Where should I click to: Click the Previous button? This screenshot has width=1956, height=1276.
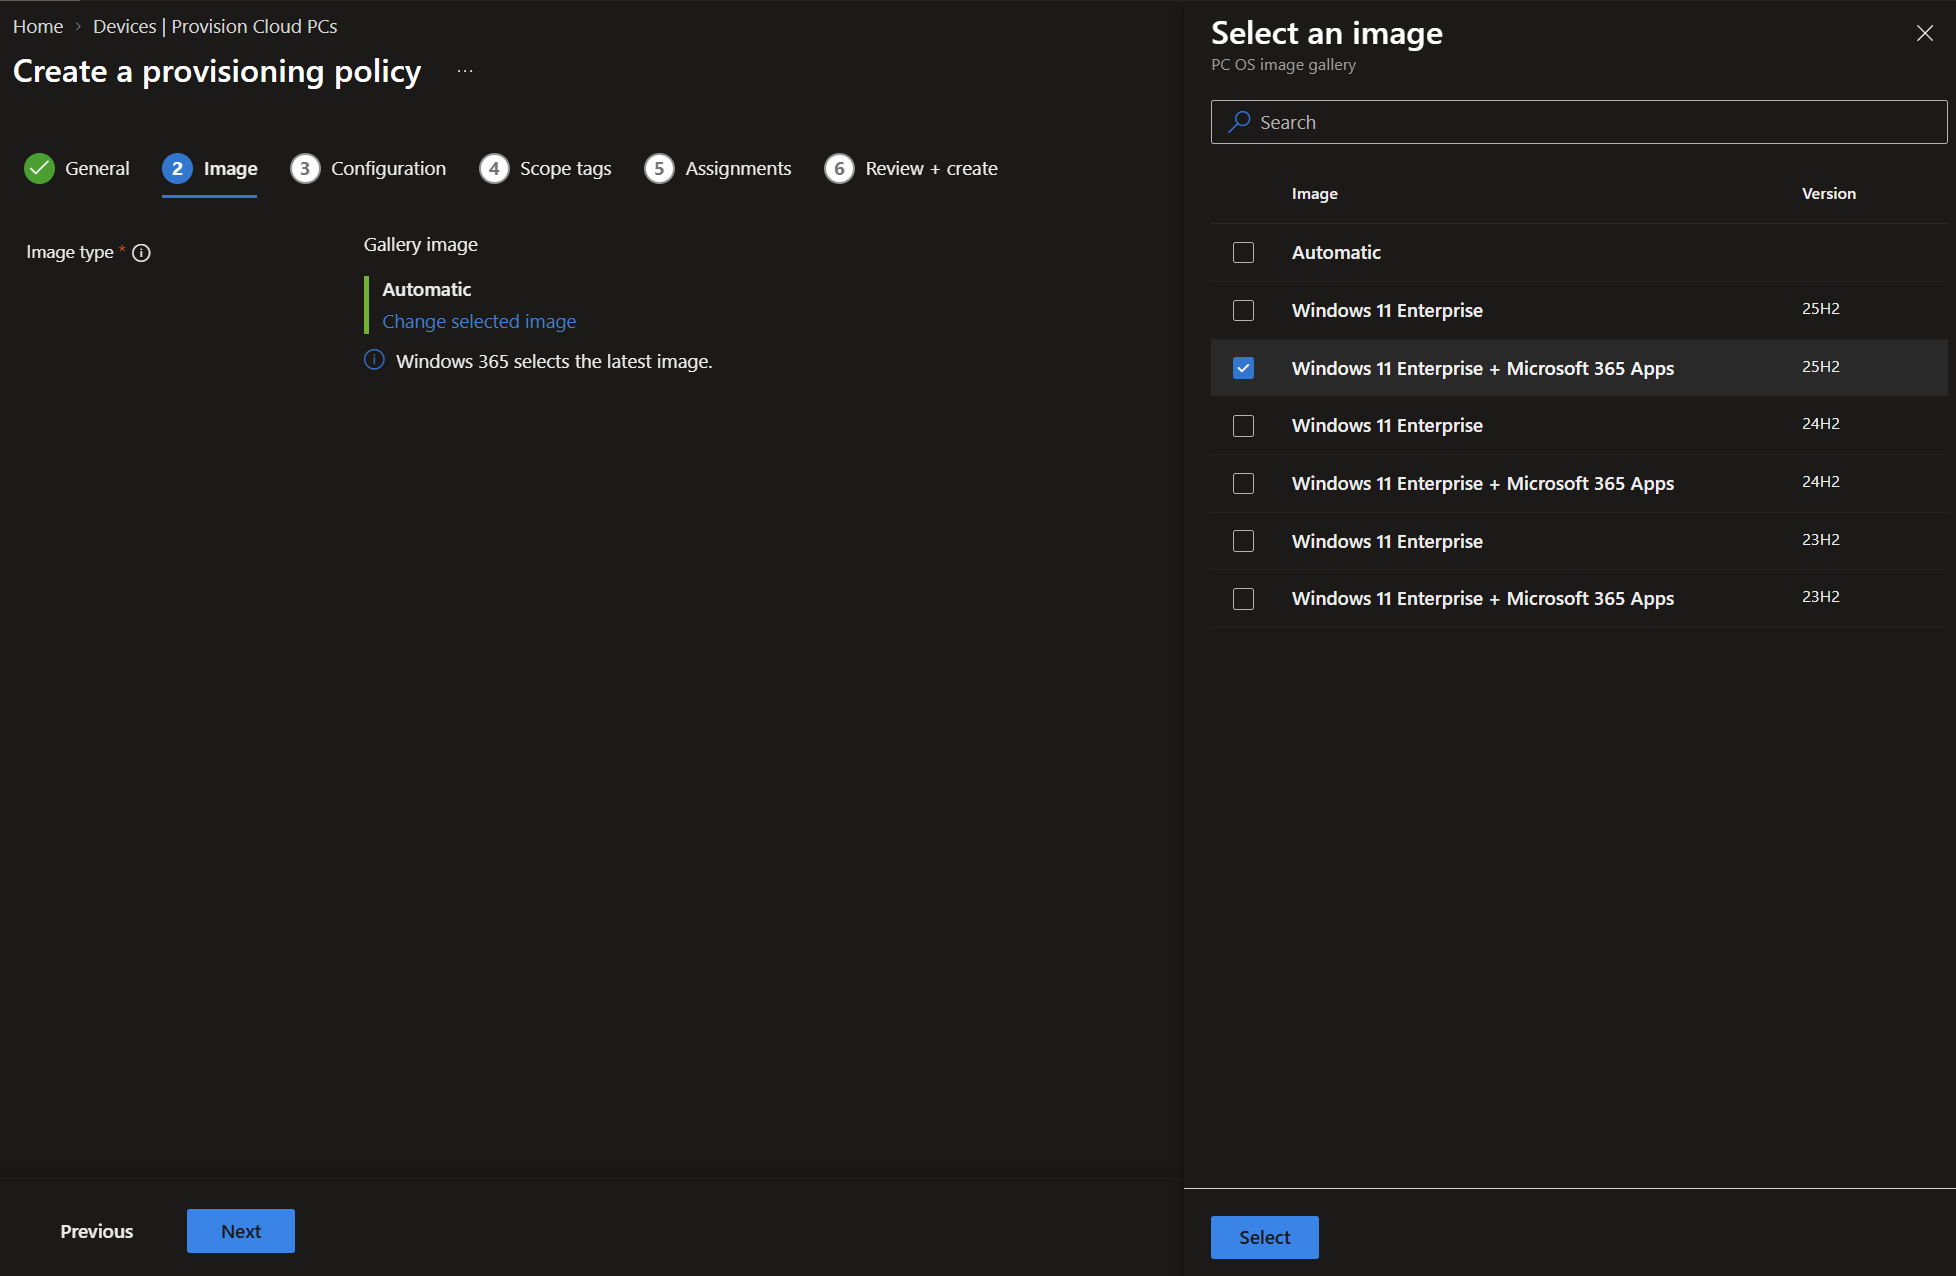[96, 1231]
